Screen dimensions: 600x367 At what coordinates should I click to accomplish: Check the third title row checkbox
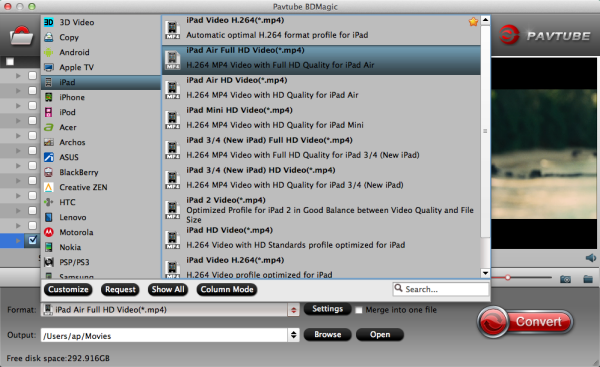pos(33,106)
